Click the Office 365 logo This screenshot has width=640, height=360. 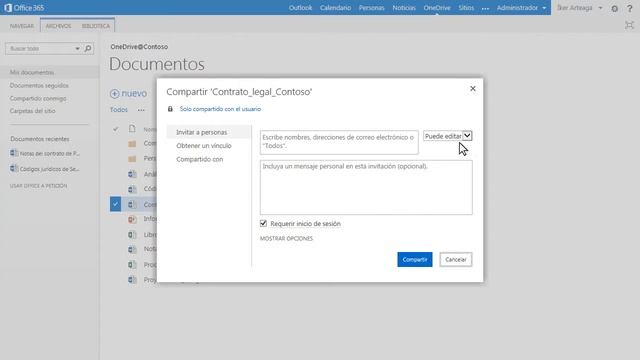pyautogui.click(x=24, y=8)
